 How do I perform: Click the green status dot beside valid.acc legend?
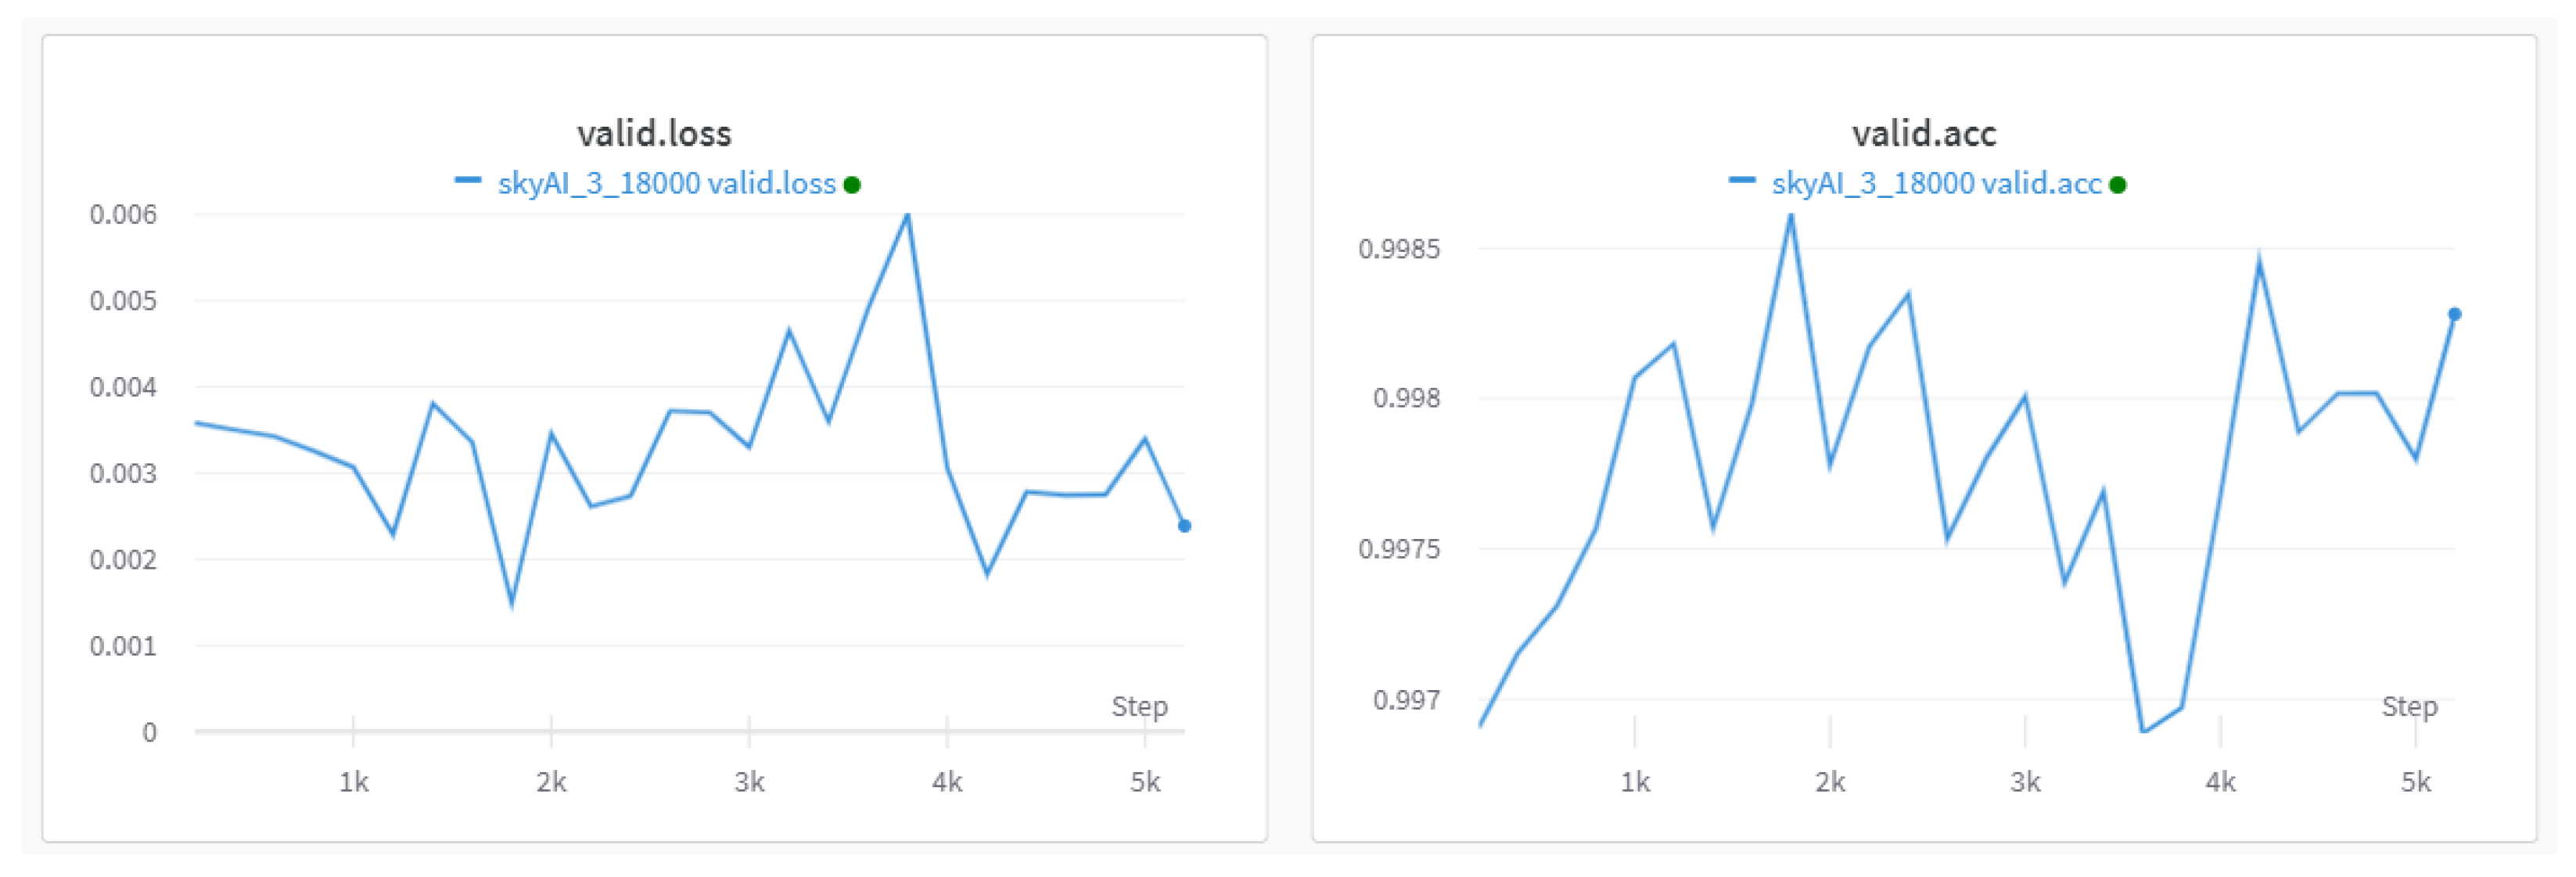pyautogui.click(x=2117, y=185)
